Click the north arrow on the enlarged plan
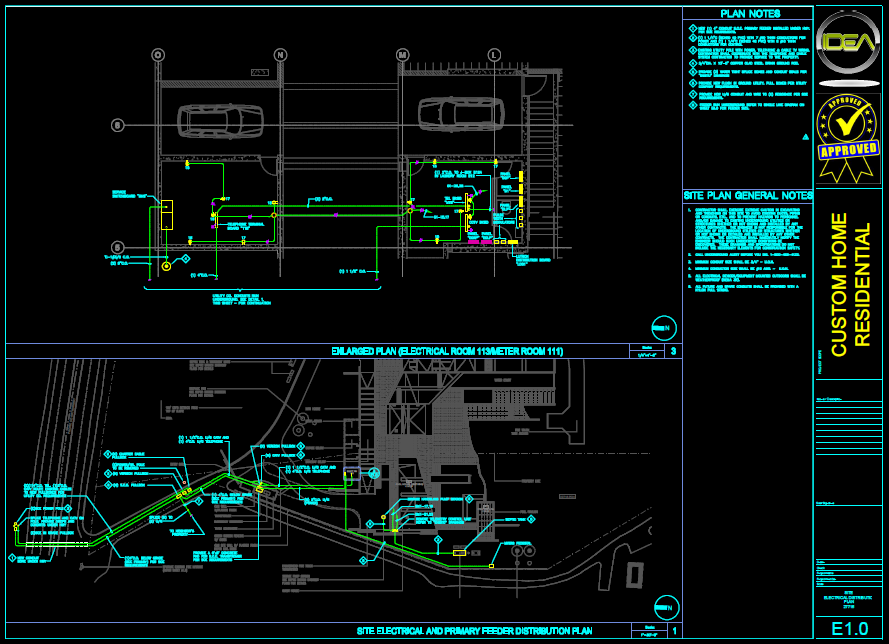Viewport: 889px width, 644px height. [662, 325]
